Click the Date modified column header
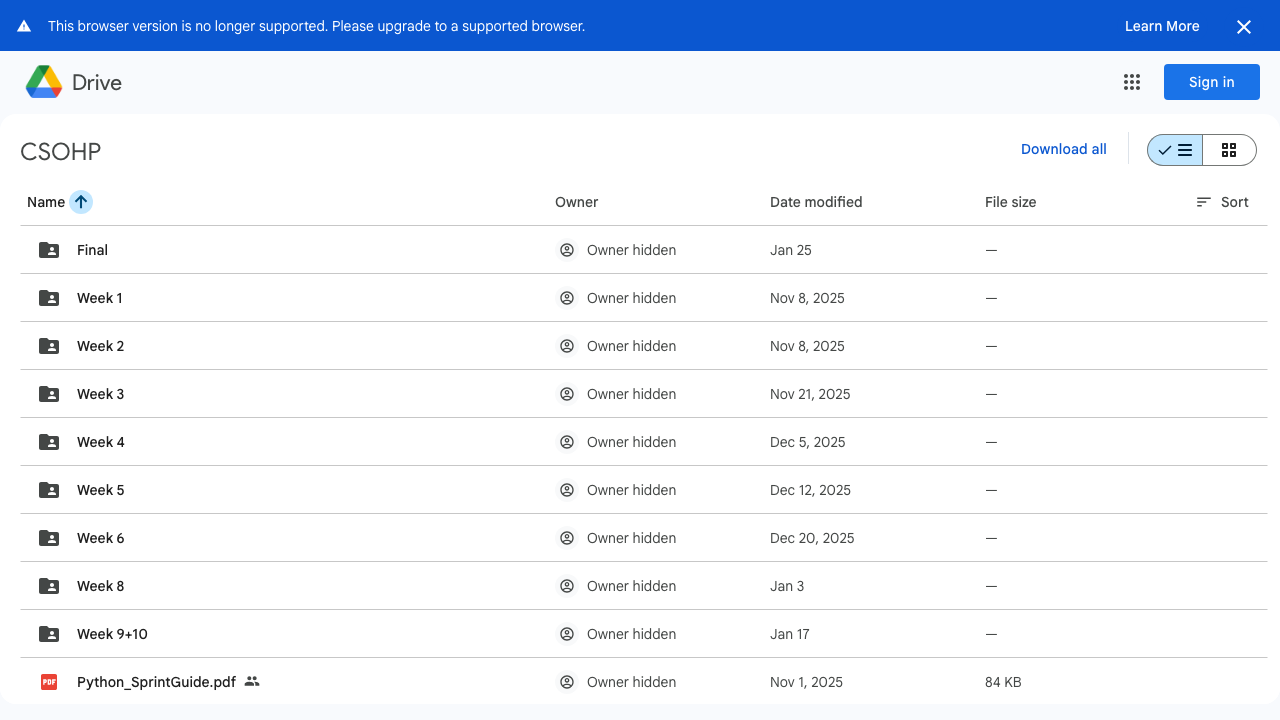The width and height of the screenshot is (1280, 720). (x=816, y=202)
